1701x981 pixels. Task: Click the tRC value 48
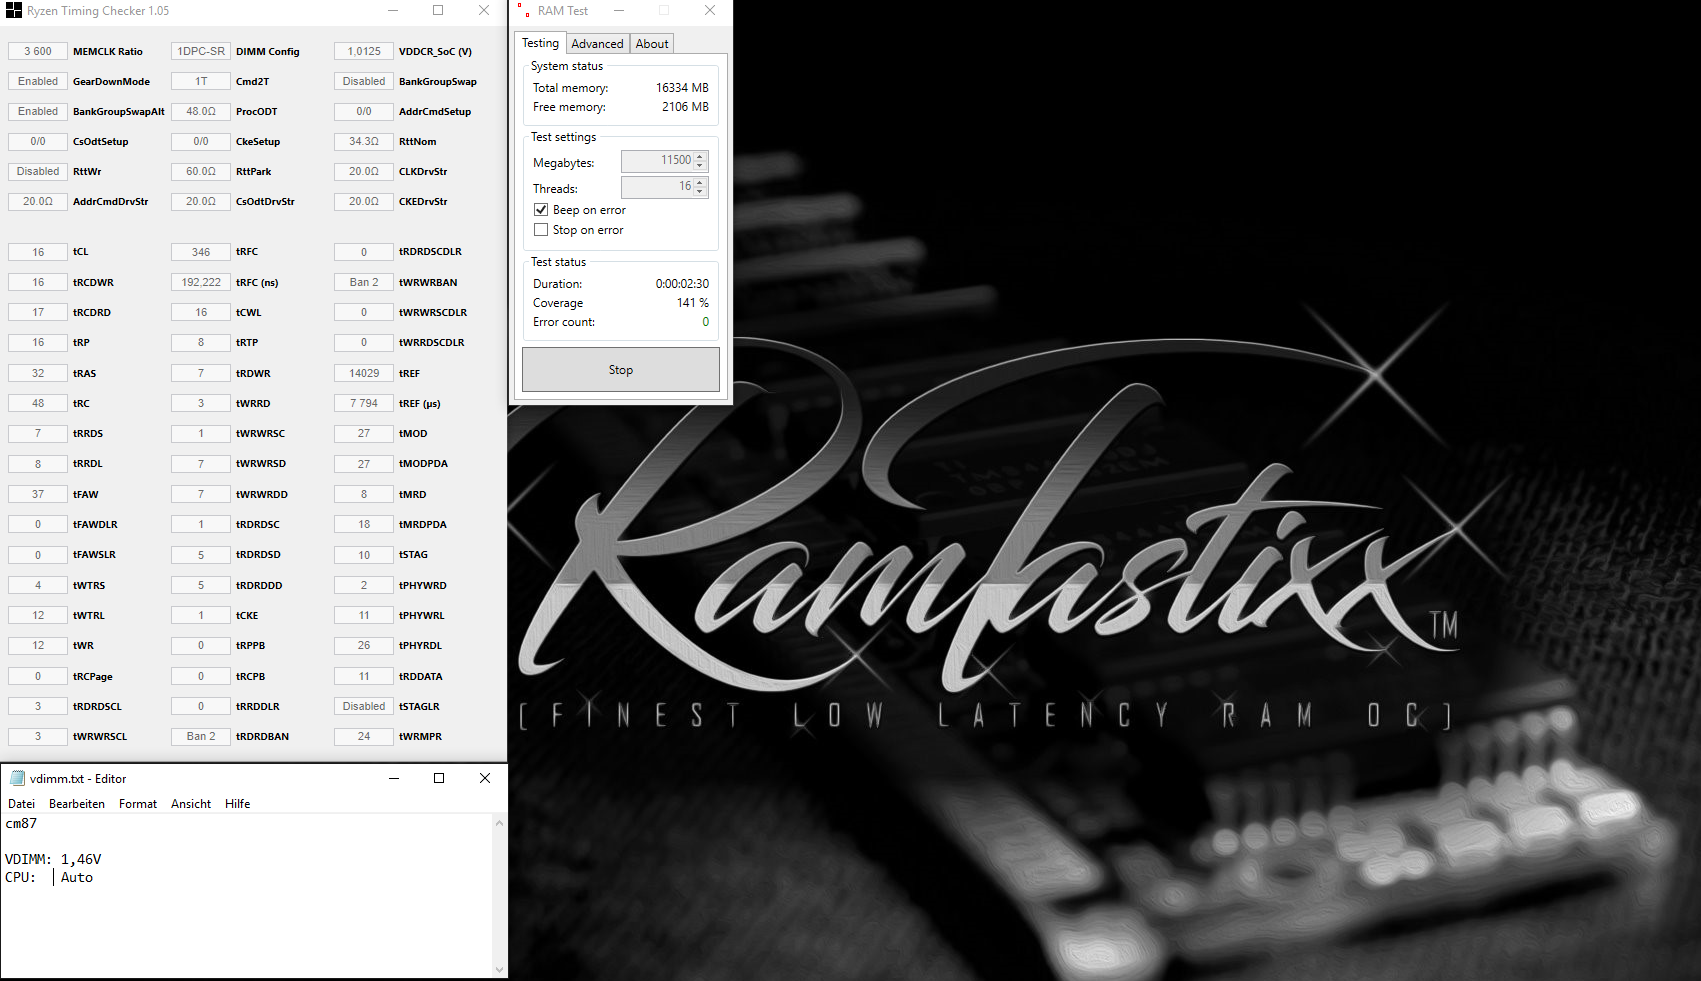[x=38, y=403]
